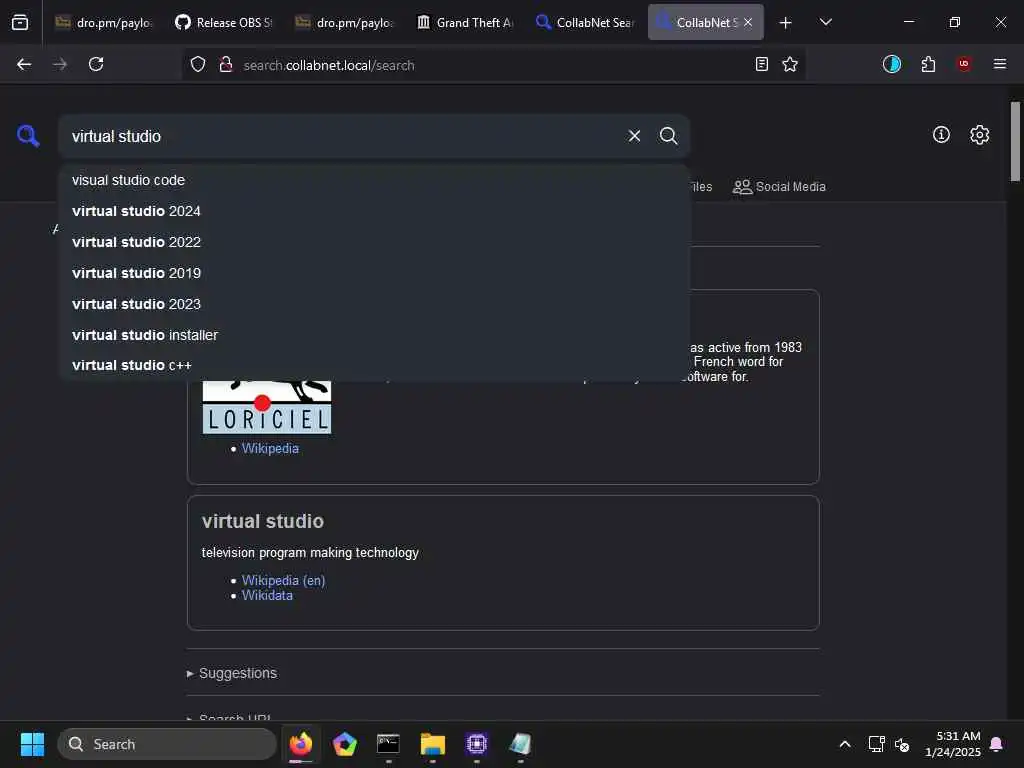Click the blue circular extension icon in toolbar

click(891, 64)
